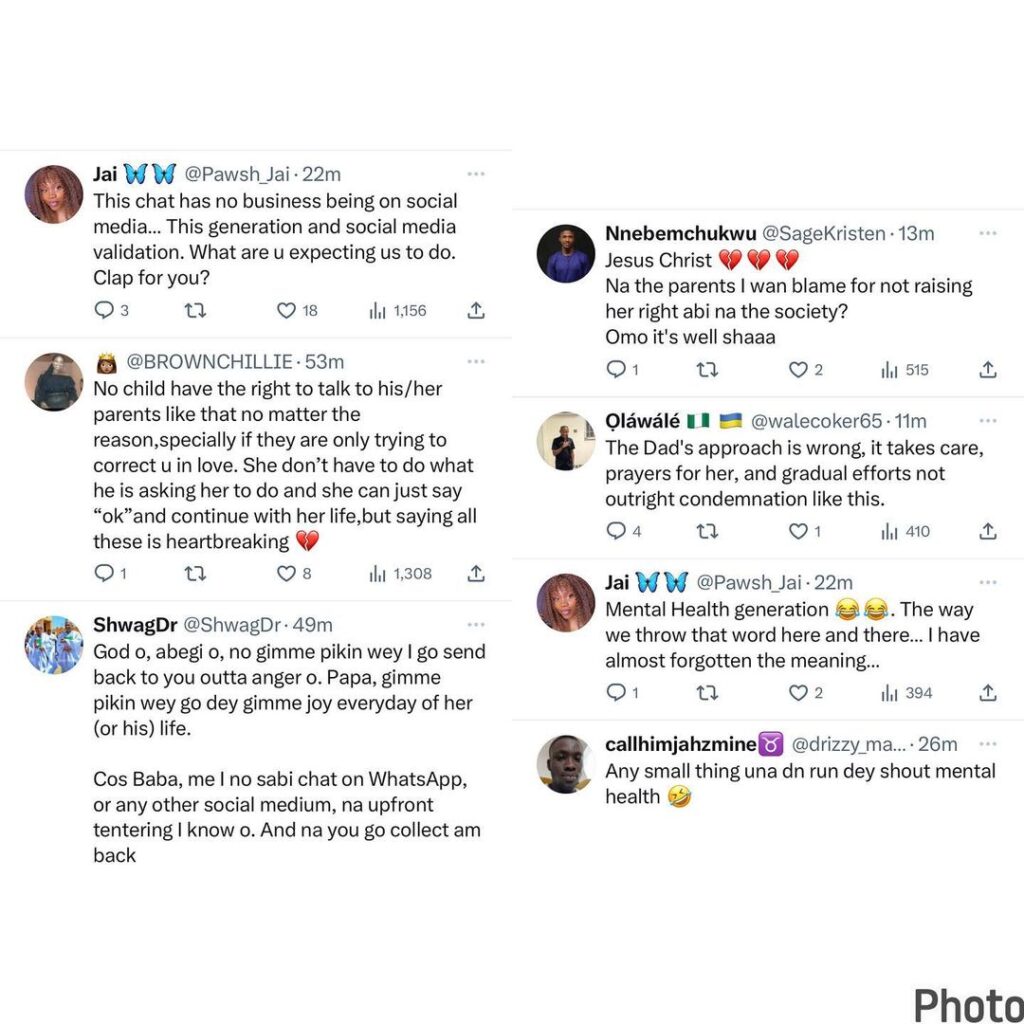Screen dimensions: 1024x1024
Task: Retweet the @BROWNCHILLIE tweet
Action: [195, 574]
